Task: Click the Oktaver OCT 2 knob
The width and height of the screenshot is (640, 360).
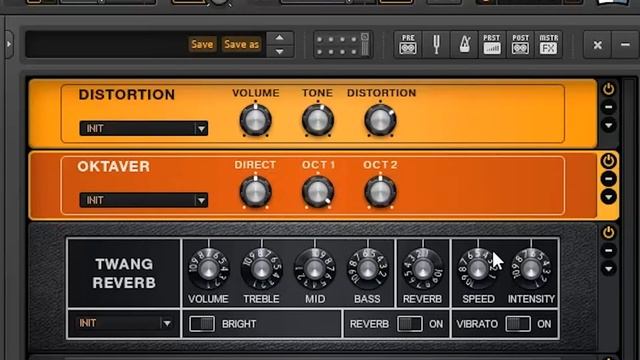Action: (380, 192)
